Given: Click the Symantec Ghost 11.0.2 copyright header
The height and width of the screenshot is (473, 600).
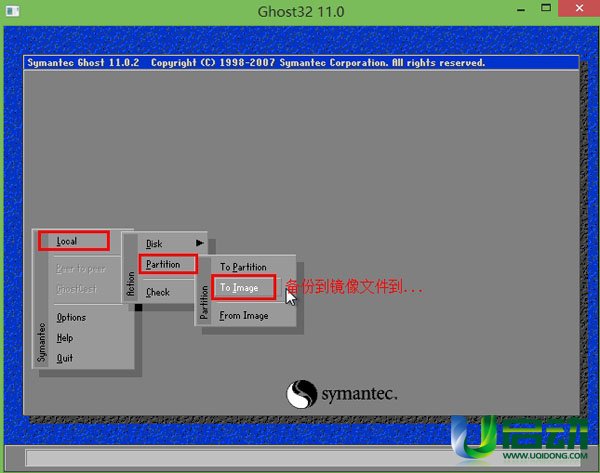Looking at the screenshot, I should tap(301, 63).
